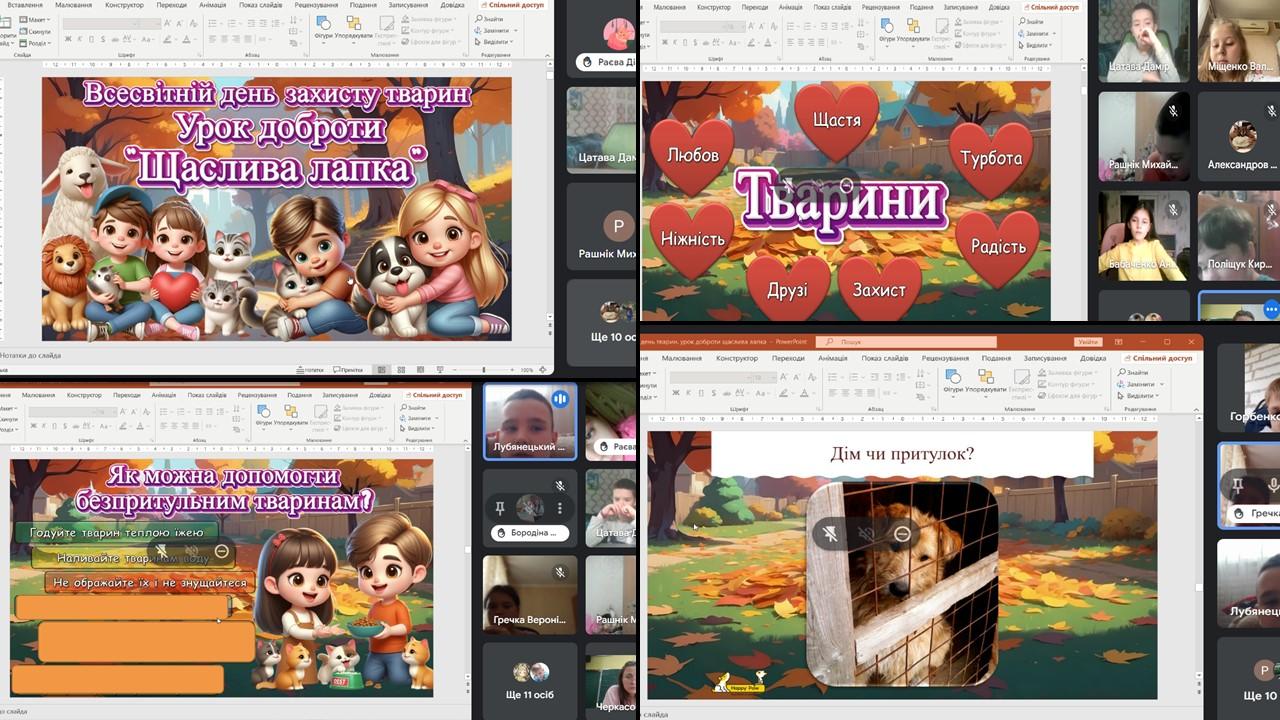Click Пошук search box in 'Дім чи притулок?' title bar
Viewport: 1280px width, 720px height.
[906, 342]
